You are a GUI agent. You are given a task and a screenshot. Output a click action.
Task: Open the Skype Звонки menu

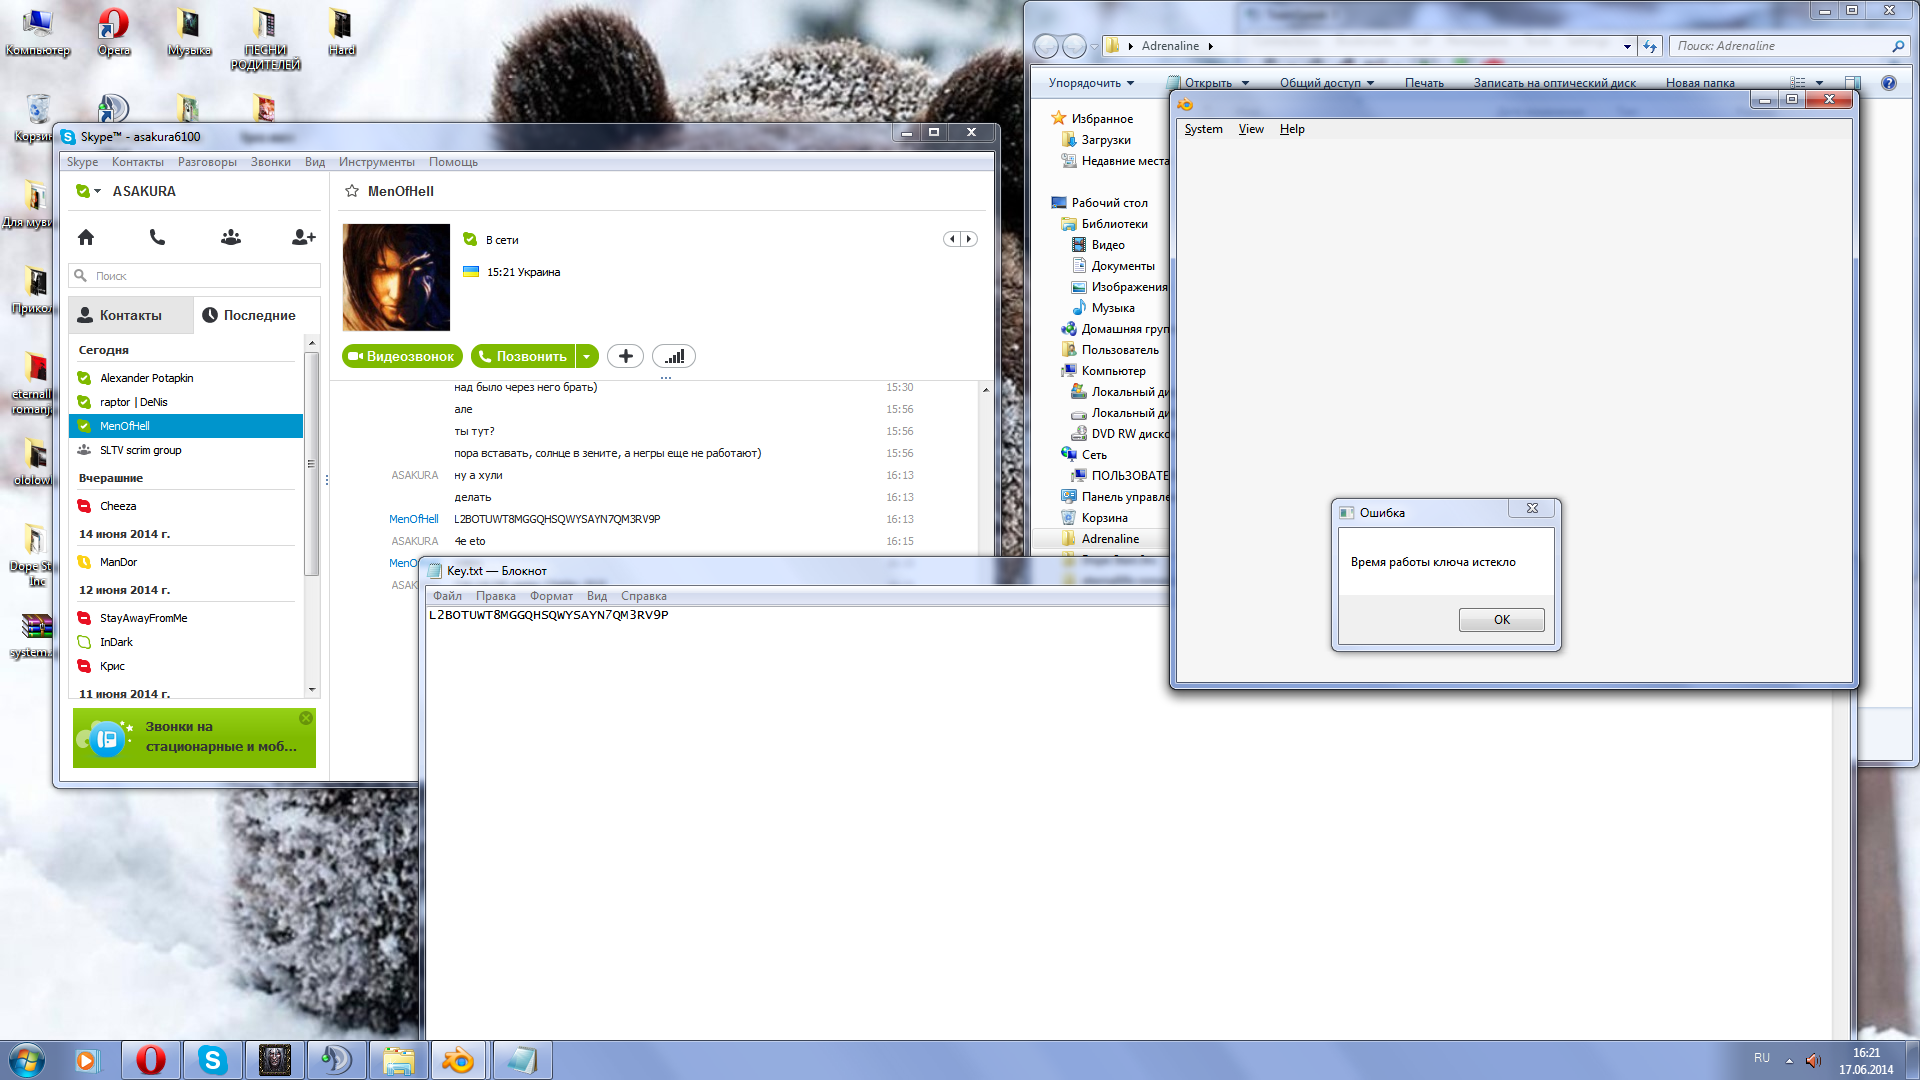[270, 162]
